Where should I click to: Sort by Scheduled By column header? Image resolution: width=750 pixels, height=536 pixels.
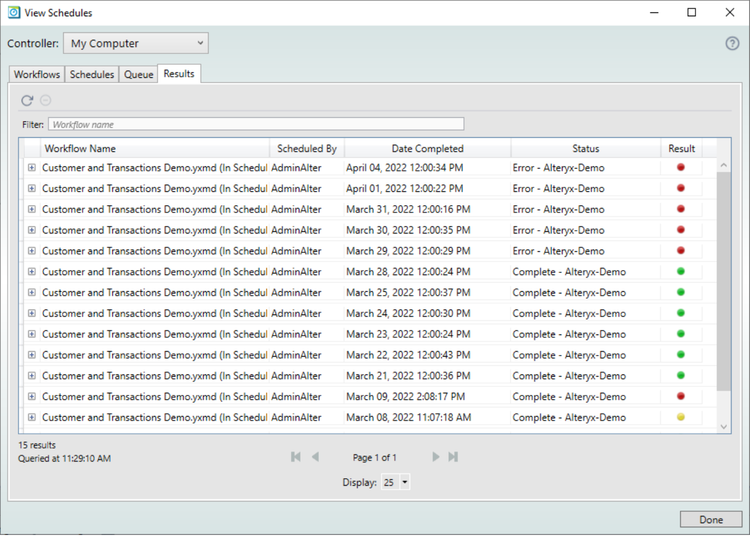[x=307, y=149]
